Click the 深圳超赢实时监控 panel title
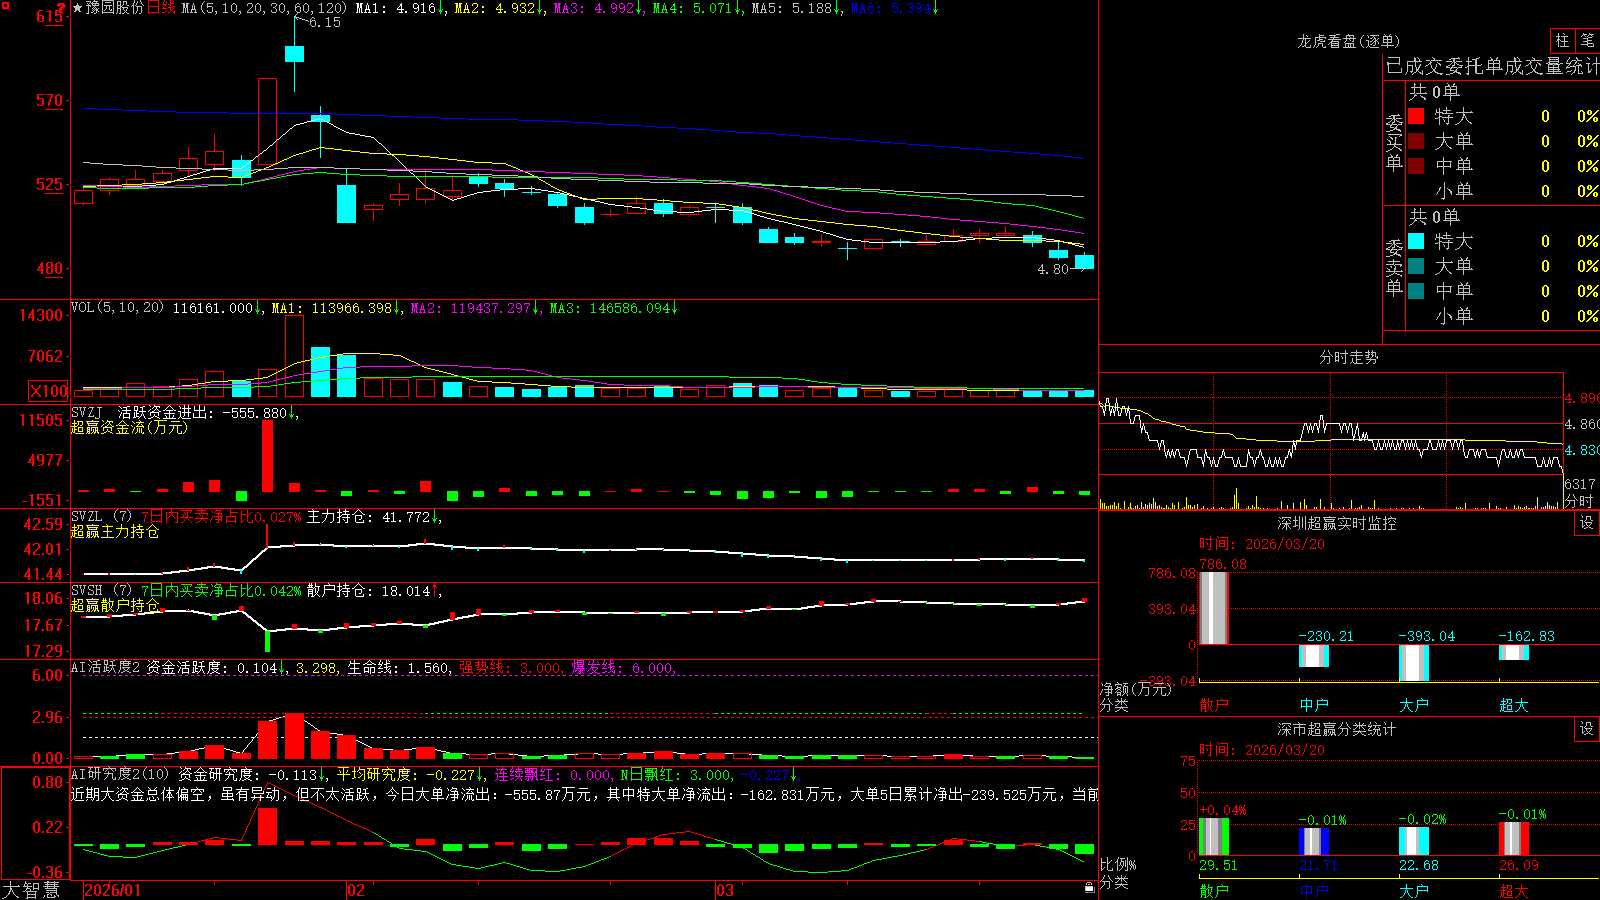The image size is (1600, 900). click(1336, 523)
